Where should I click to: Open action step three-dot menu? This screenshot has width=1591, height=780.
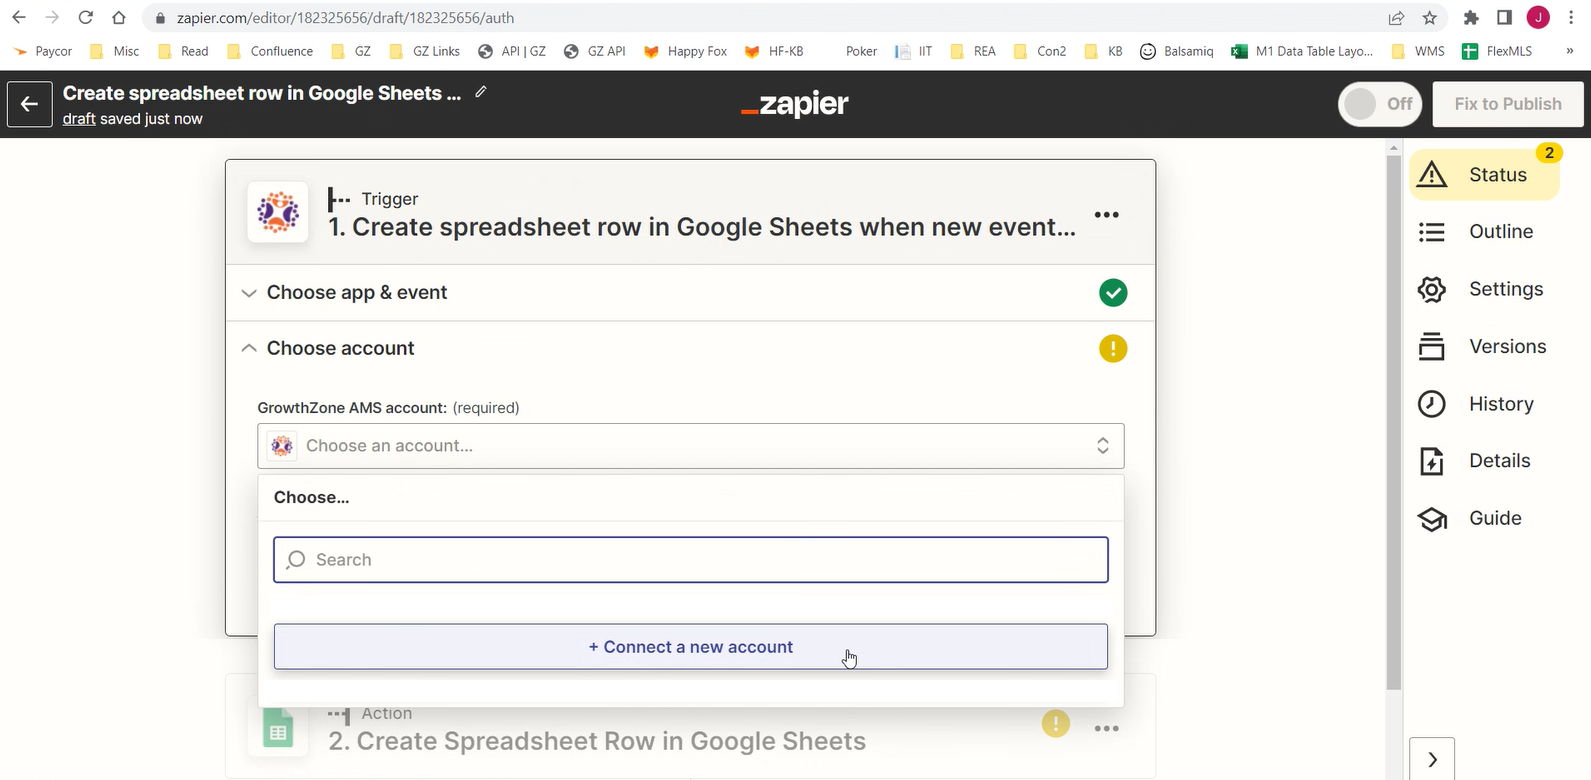[1107, 728]
